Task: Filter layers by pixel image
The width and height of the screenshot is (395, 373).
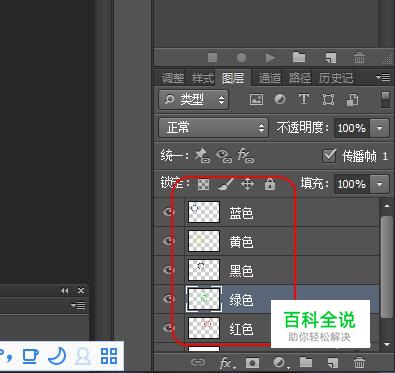Action: 256,99
